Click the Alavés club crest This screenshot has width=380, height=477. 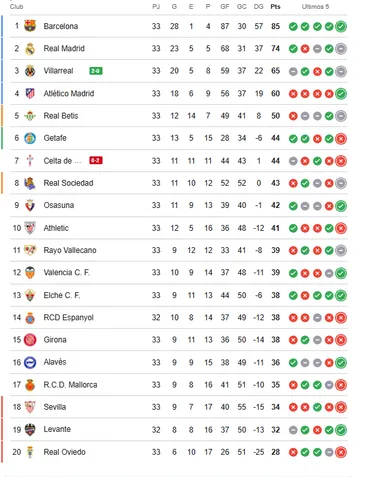click(x=30, y=362)
